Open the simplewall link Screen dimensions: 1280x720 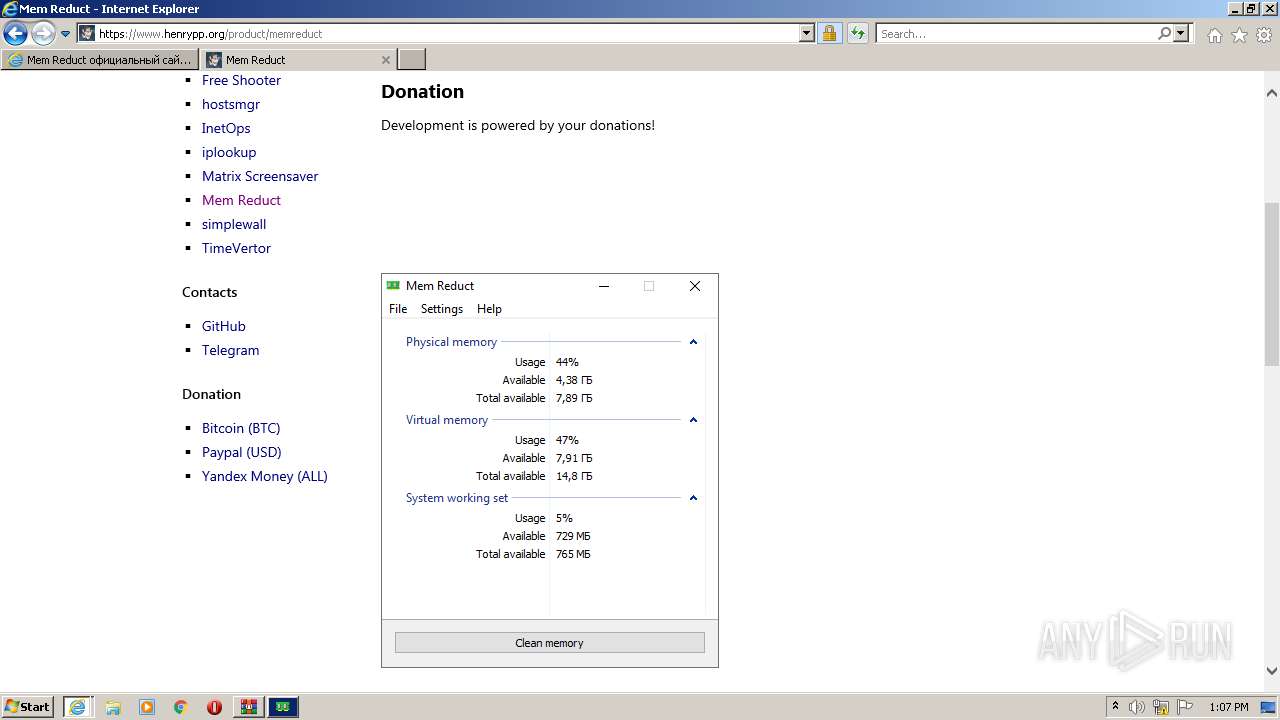(234, 224)
